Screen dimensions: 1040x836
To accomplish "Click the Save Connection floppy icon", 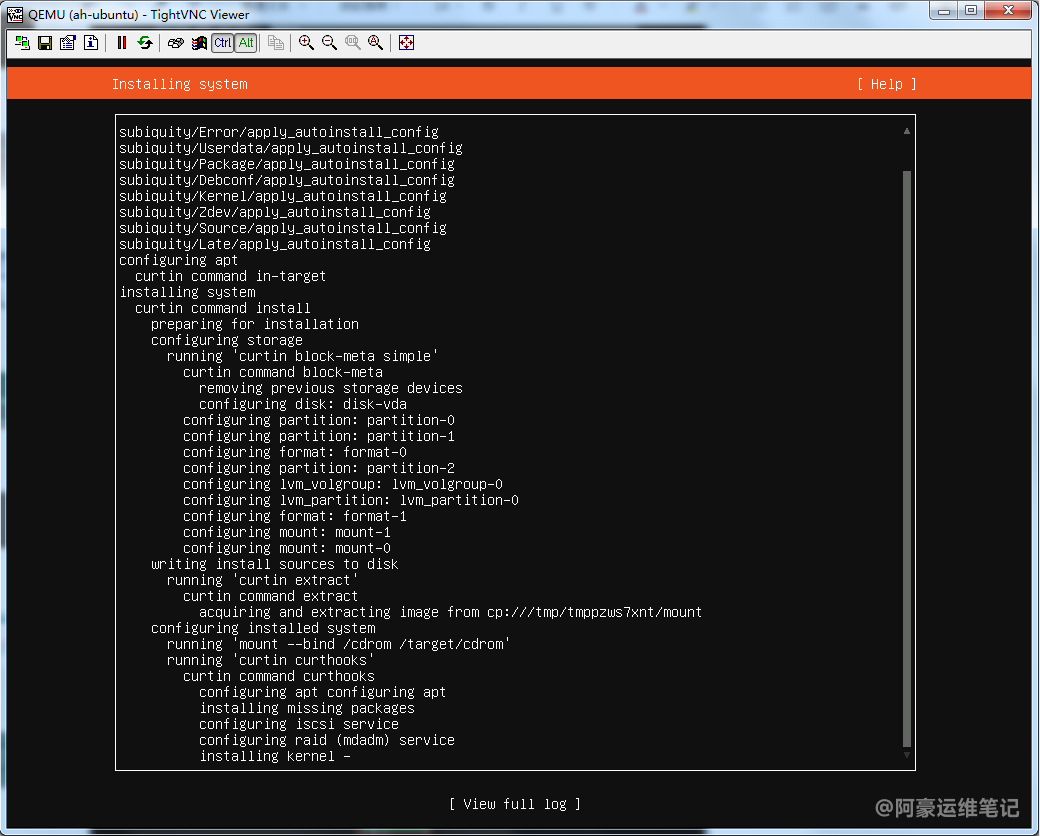I will [x=45, y=43].
